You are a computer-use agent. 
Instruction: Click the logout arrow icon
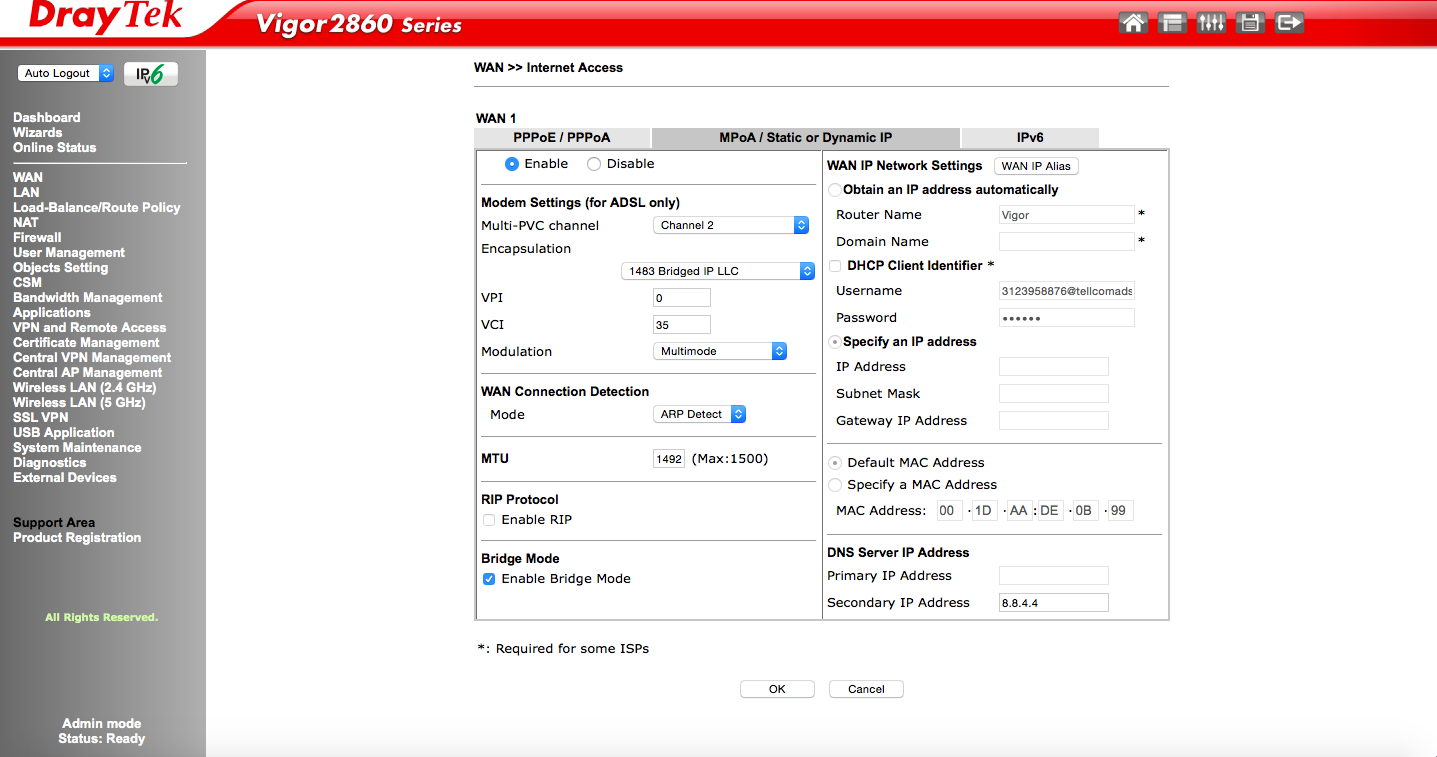(x=1290, y=23)
